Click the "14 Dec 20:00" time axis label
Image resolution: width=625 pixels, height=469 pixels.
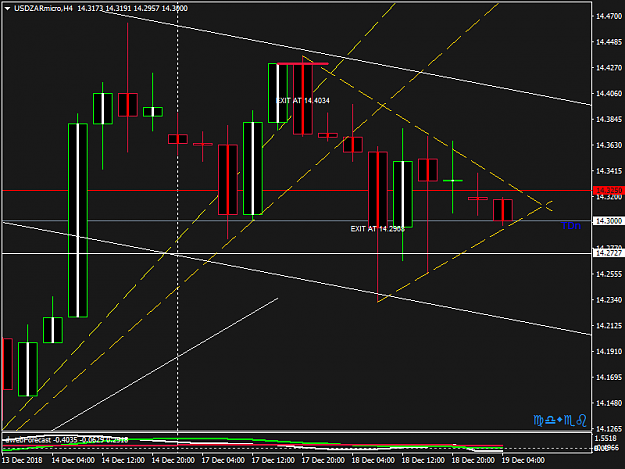pyautogui.click(x=173, y=460)
